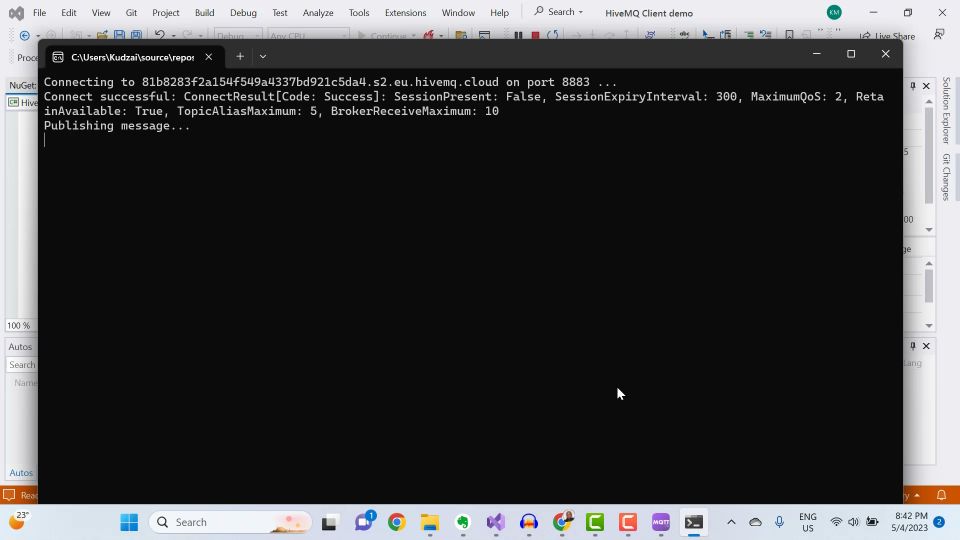The image size is (960, 540).
Task: Click the taskbar Search box
Action: (x=230, y=522)
